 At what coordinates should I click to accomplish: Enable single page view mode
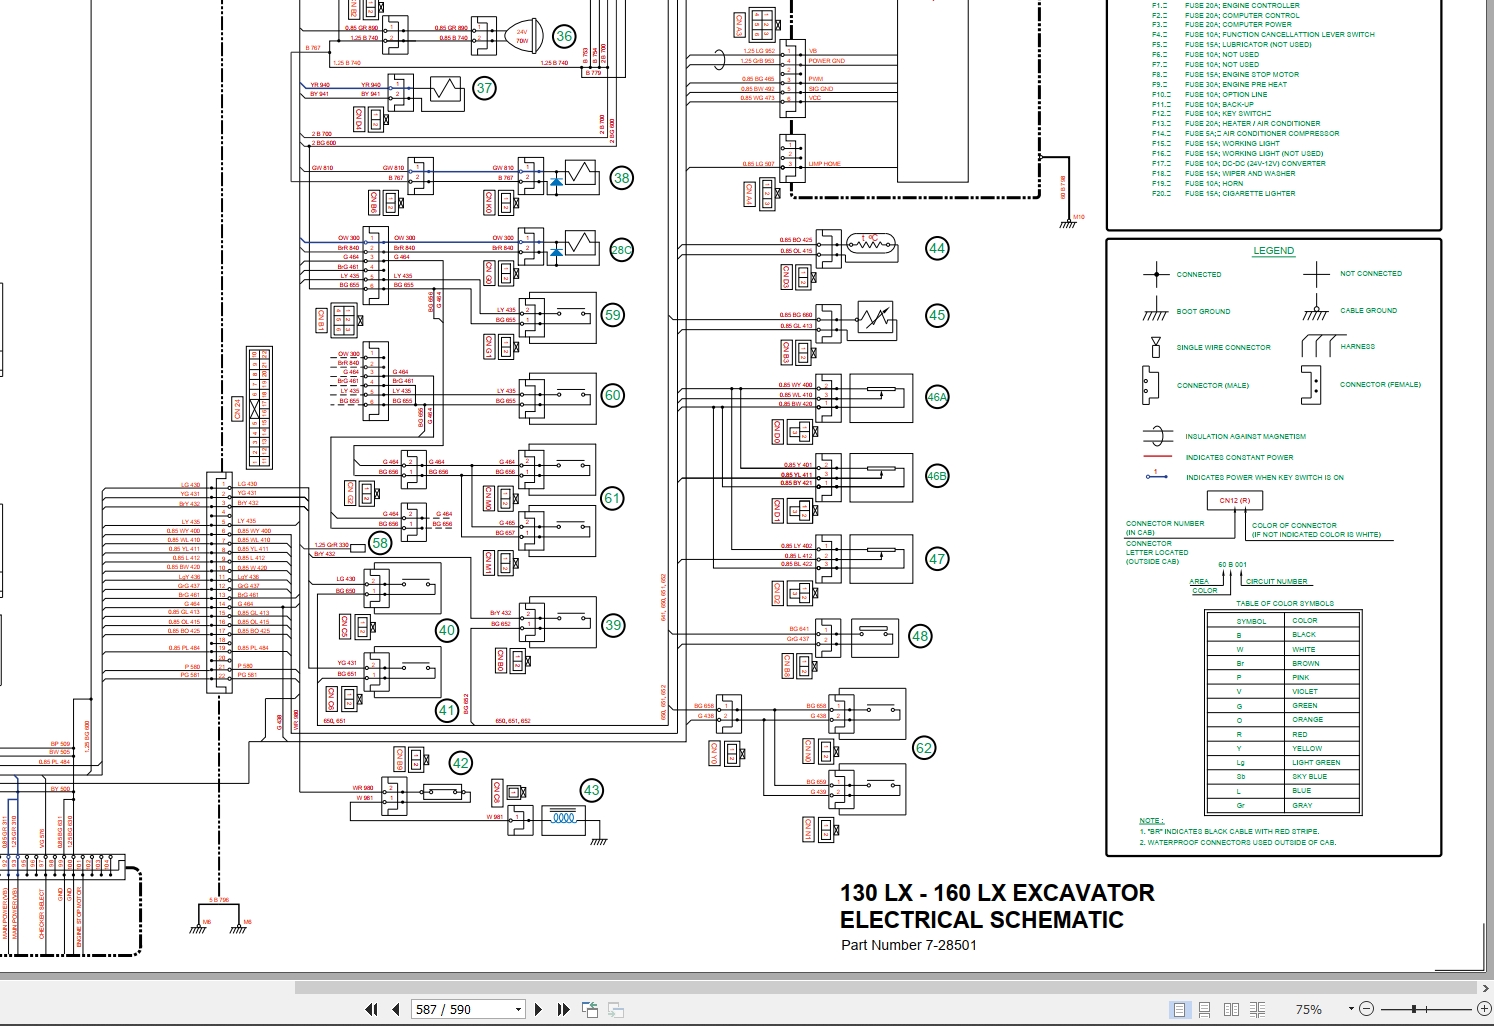pyautogui.click(x=1180, y=1009)
